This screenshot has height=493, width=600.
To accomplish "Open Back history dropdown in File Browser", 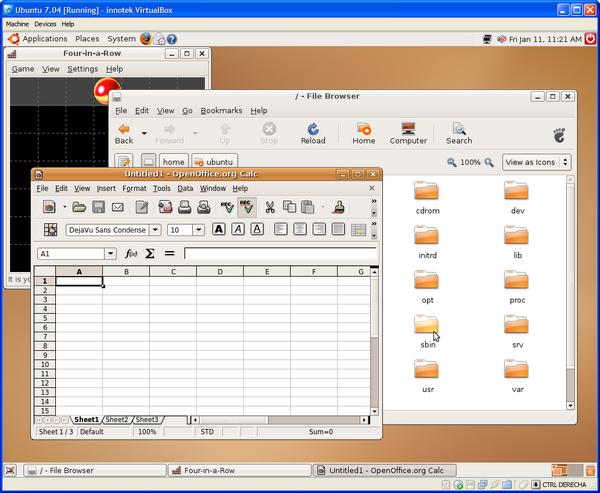I will (144, 133).
